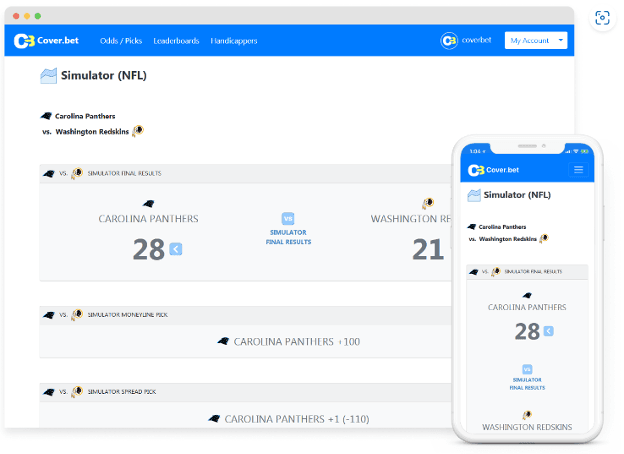The width and height of the screenshot is (624, 454).
Task: Click WASHINGTON REDSKINS team label on the phone
Action: (x=527, y=427)
